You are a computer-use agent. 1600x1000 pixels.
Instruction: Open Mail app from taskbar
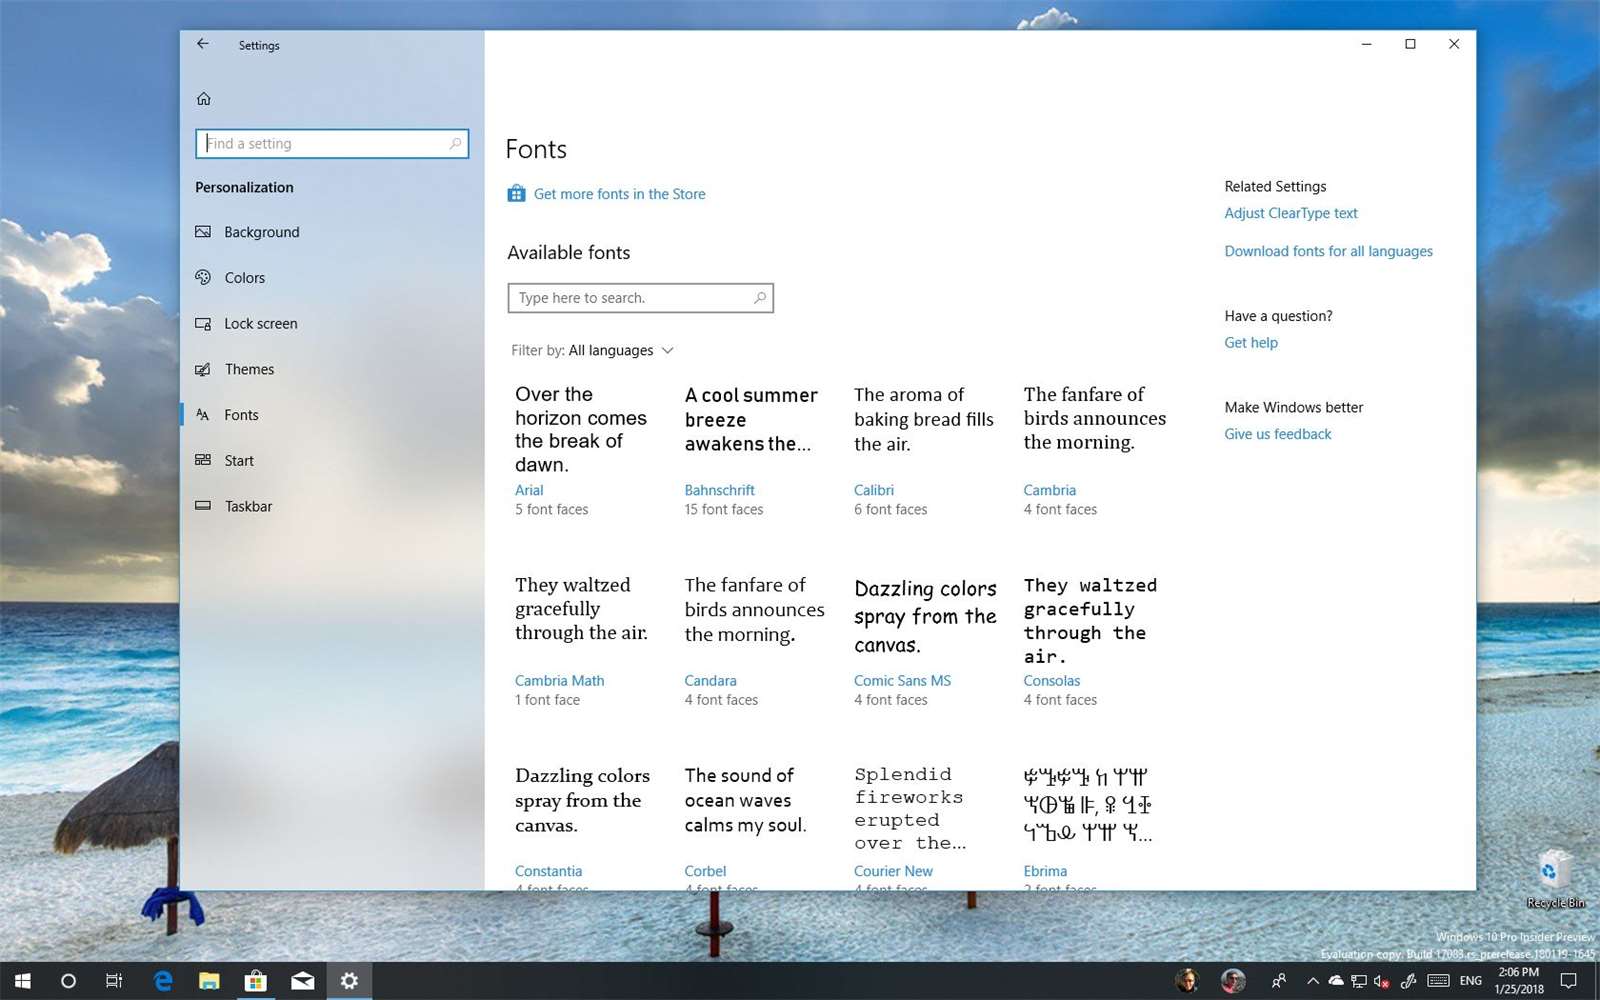pyautogui.click(x=303, y=981)
